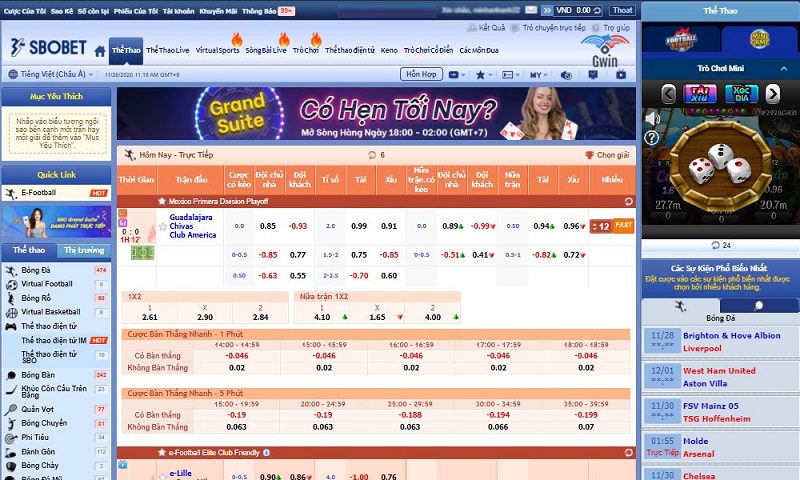This screenshot has height=480, width=800.
Task: Open Sòng Bài Live menu
Action: tap(266, 50)
